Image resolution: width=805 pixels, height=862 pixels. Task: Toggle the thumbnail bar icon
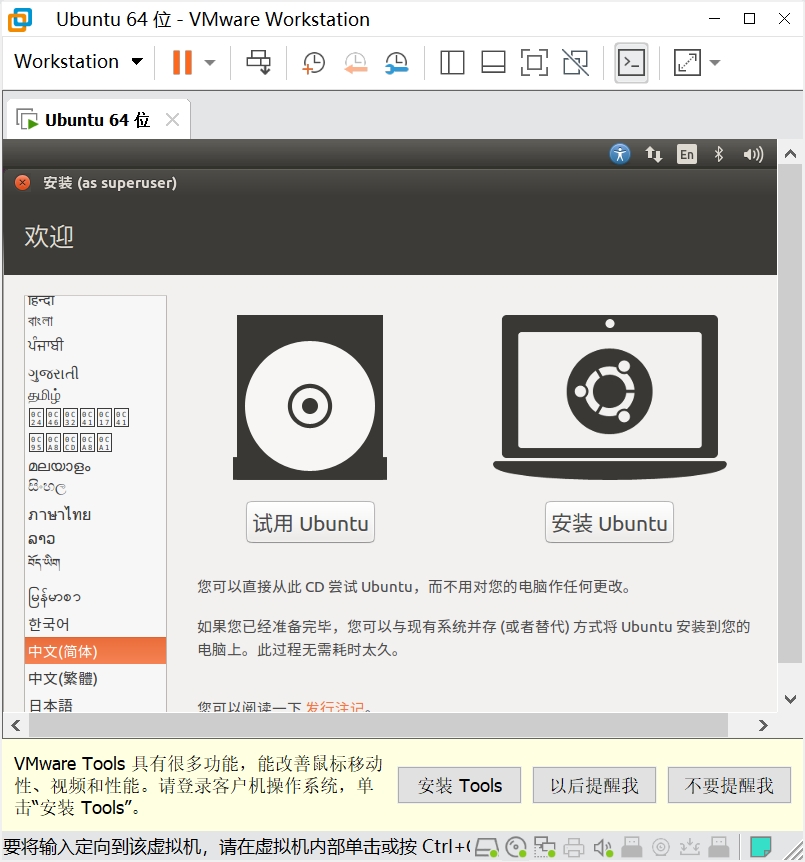pyautogui.click(x=493, y=62)
